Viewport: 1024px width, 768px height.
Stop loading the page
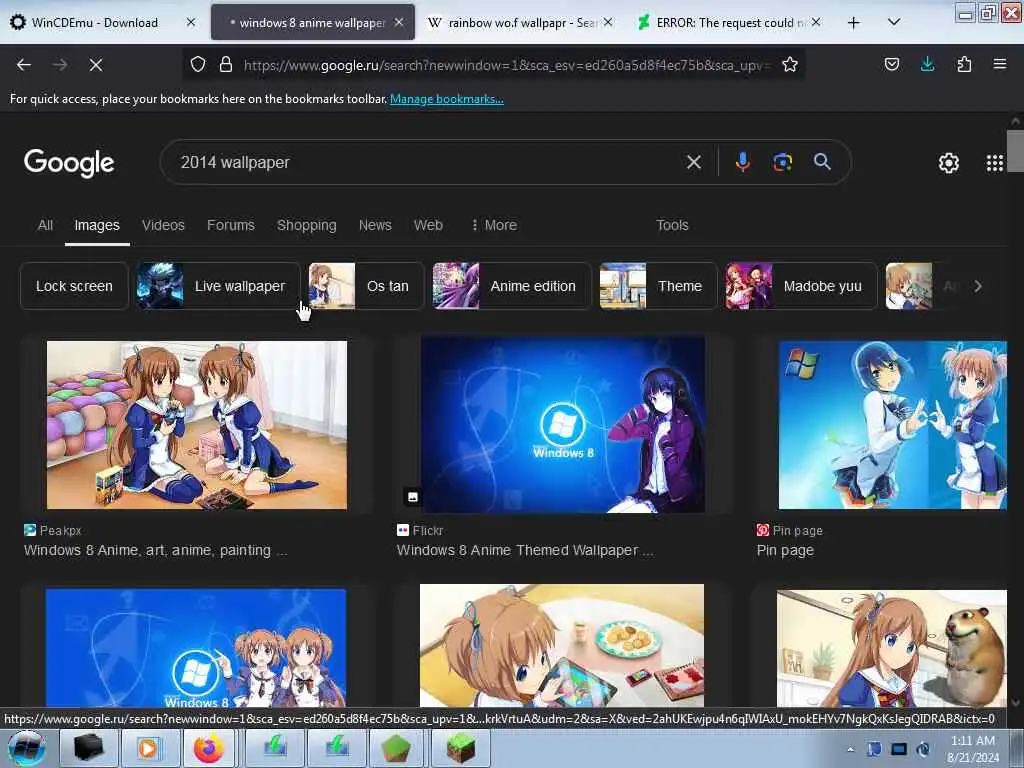[96, 65]
